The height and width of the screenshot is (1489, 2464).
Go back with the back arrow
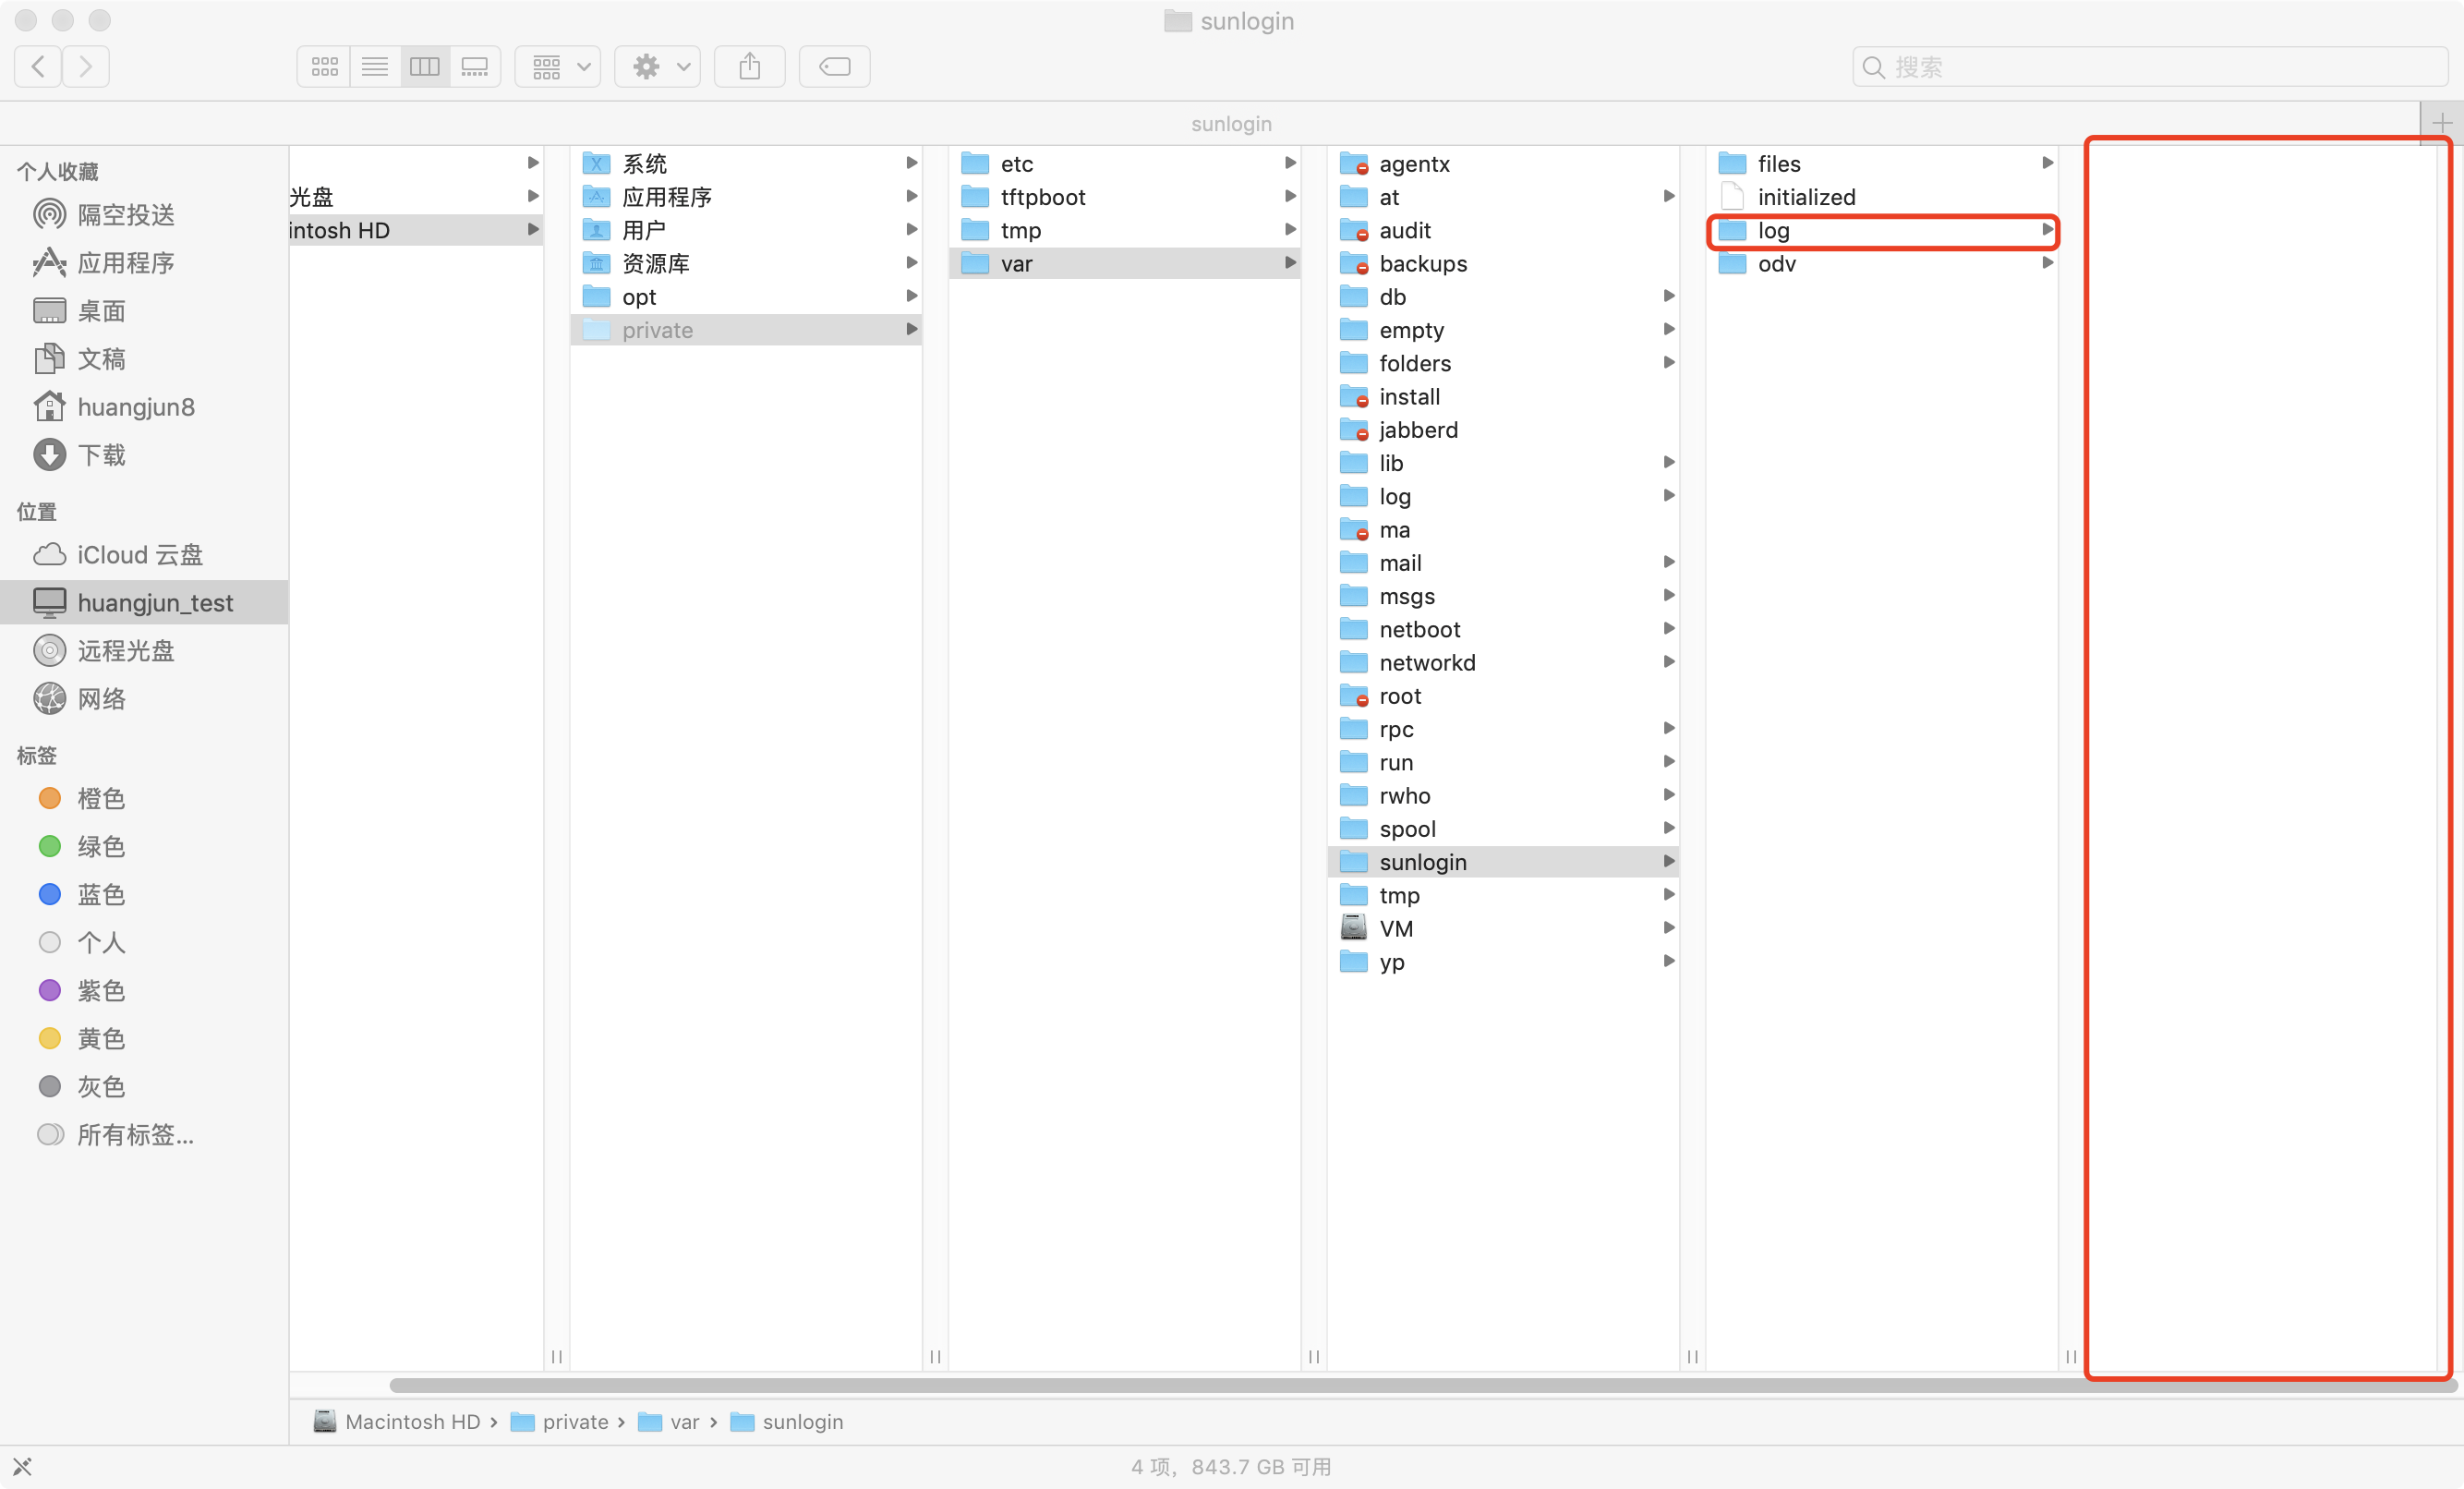click(x=38, y=67)
